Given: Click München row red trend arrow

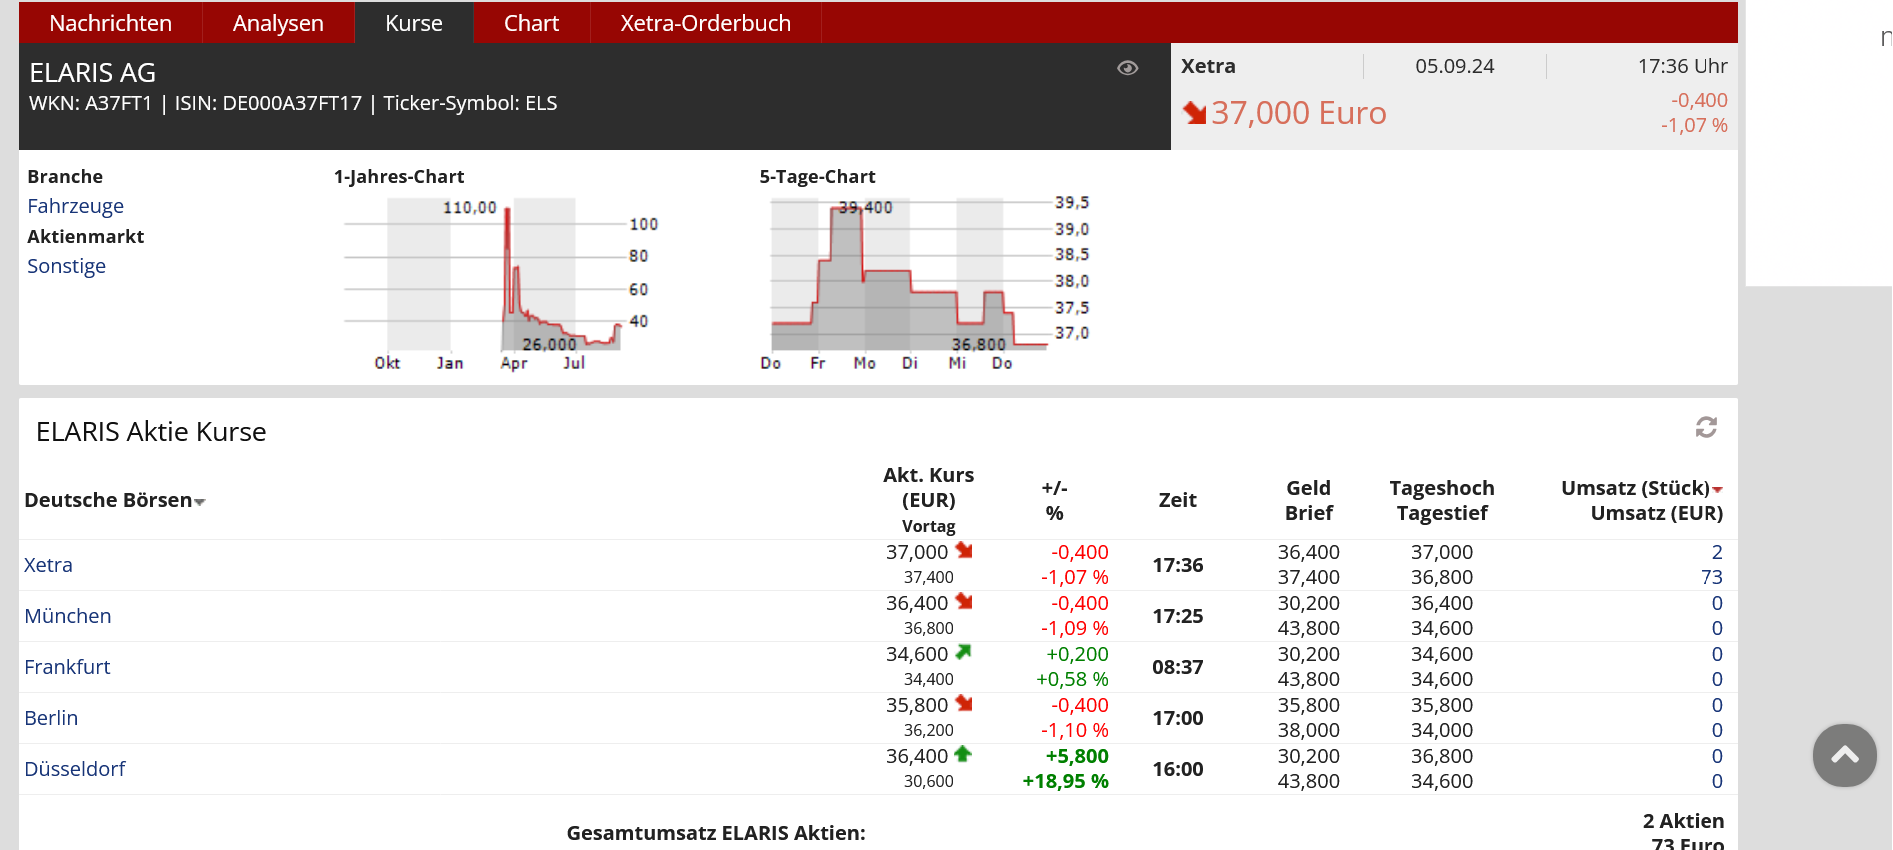Looking at the screenshot, I should point(964,602).
